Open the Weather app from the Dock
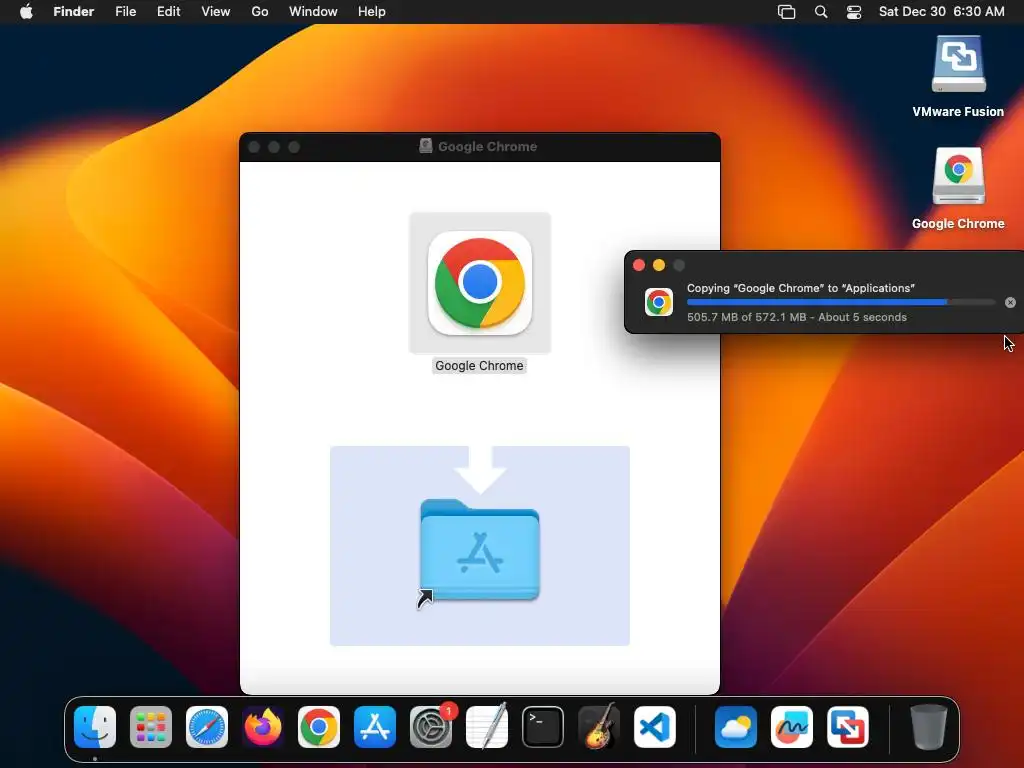 pyautogui.click(x=736, y=727)
